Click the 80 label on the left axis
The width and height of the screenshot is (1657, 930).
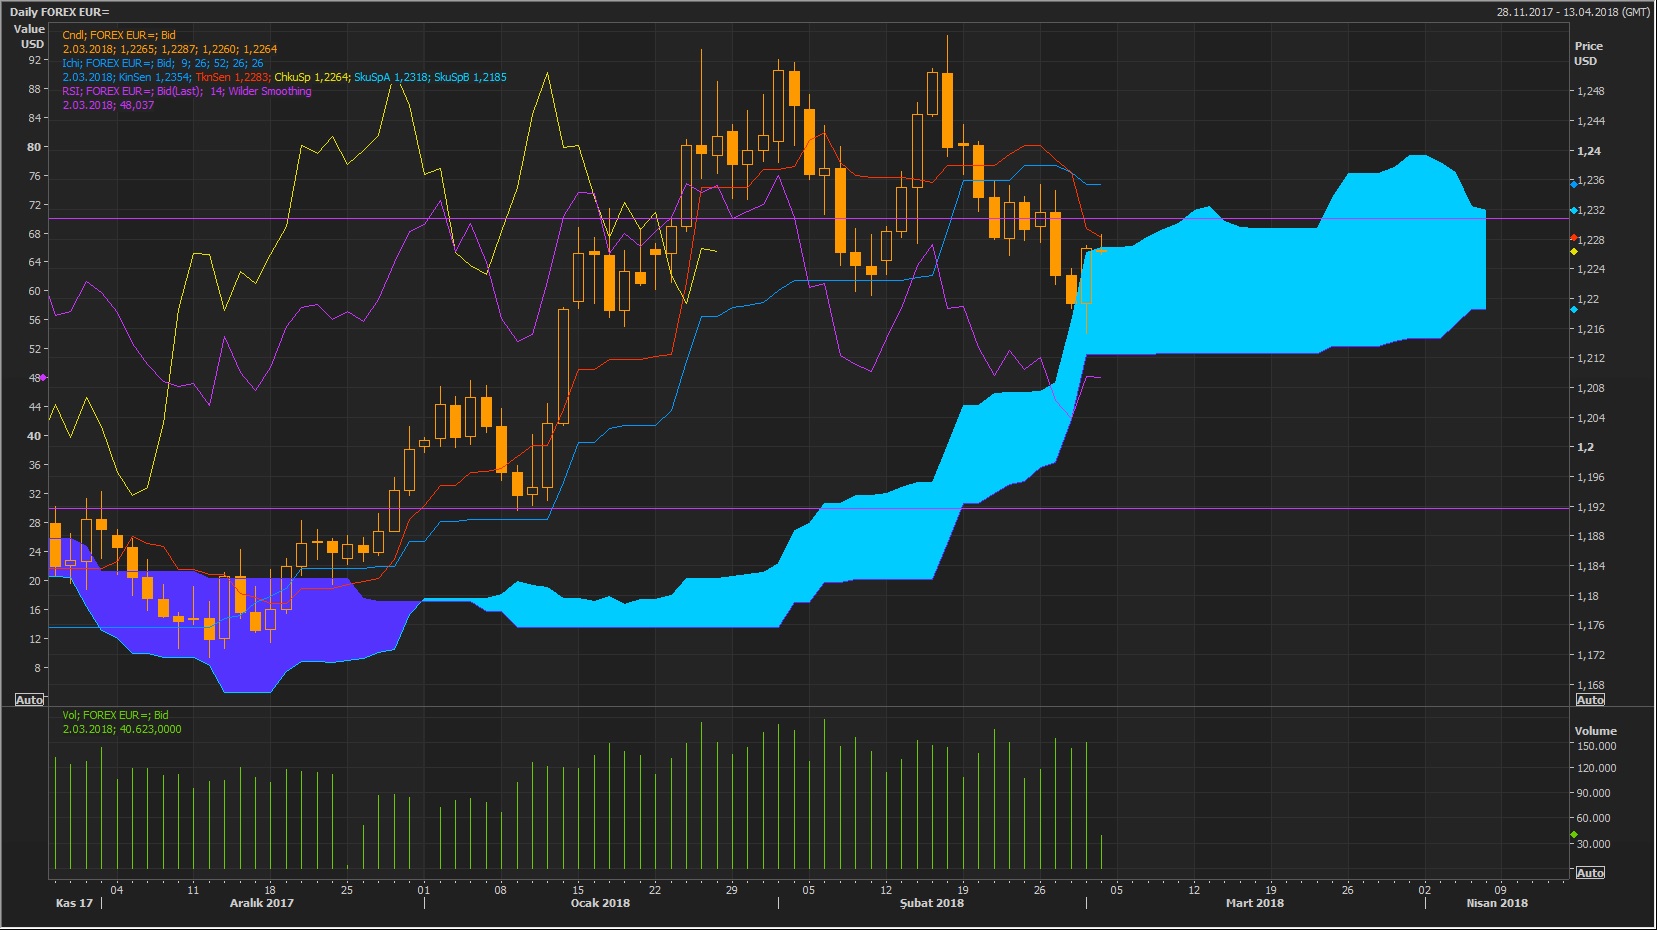coord(35,147)
